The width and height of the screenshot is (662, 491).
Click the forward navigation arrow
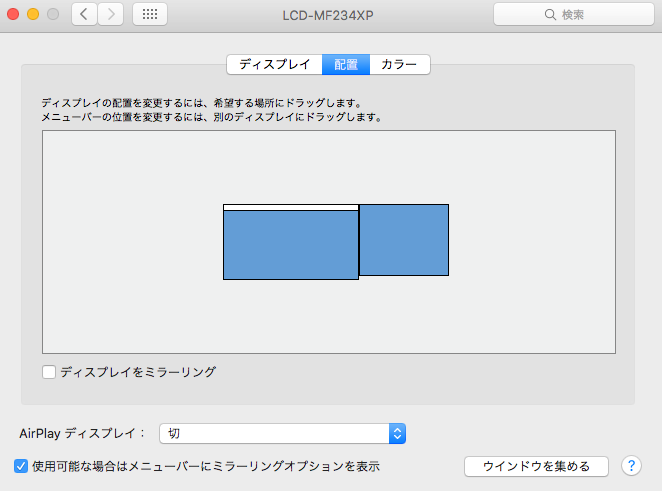[110, 15]
